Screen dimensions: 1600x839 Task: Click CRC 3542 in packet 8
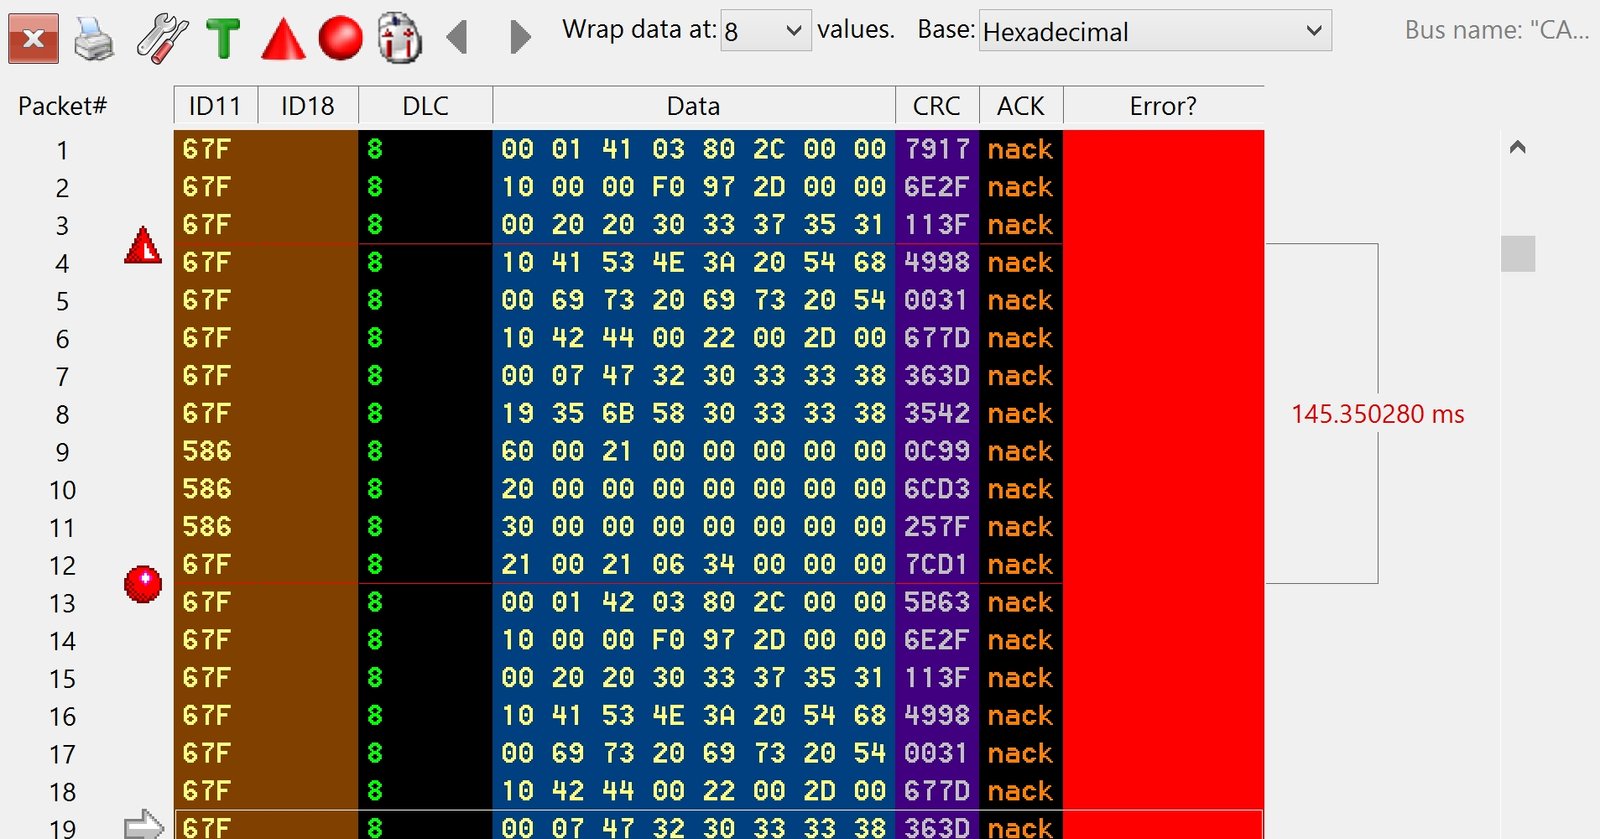click(937, 413)
